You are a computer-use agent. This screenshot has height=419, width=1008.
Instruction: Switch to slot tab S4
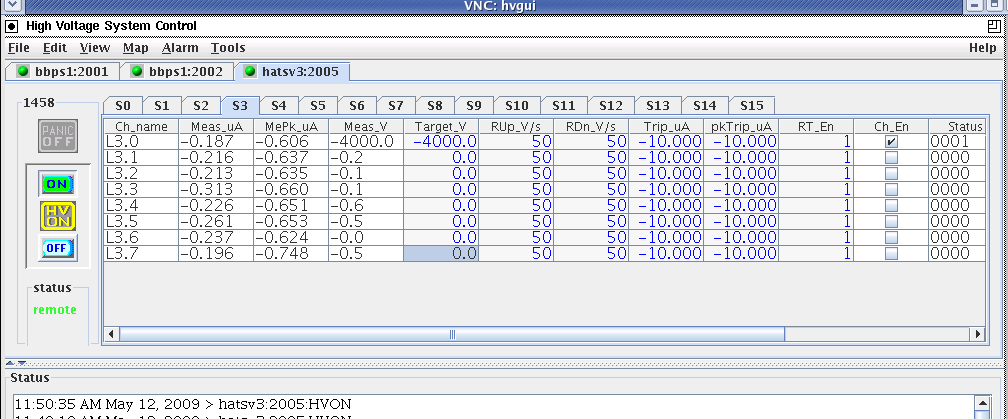[x=278, y=106]
